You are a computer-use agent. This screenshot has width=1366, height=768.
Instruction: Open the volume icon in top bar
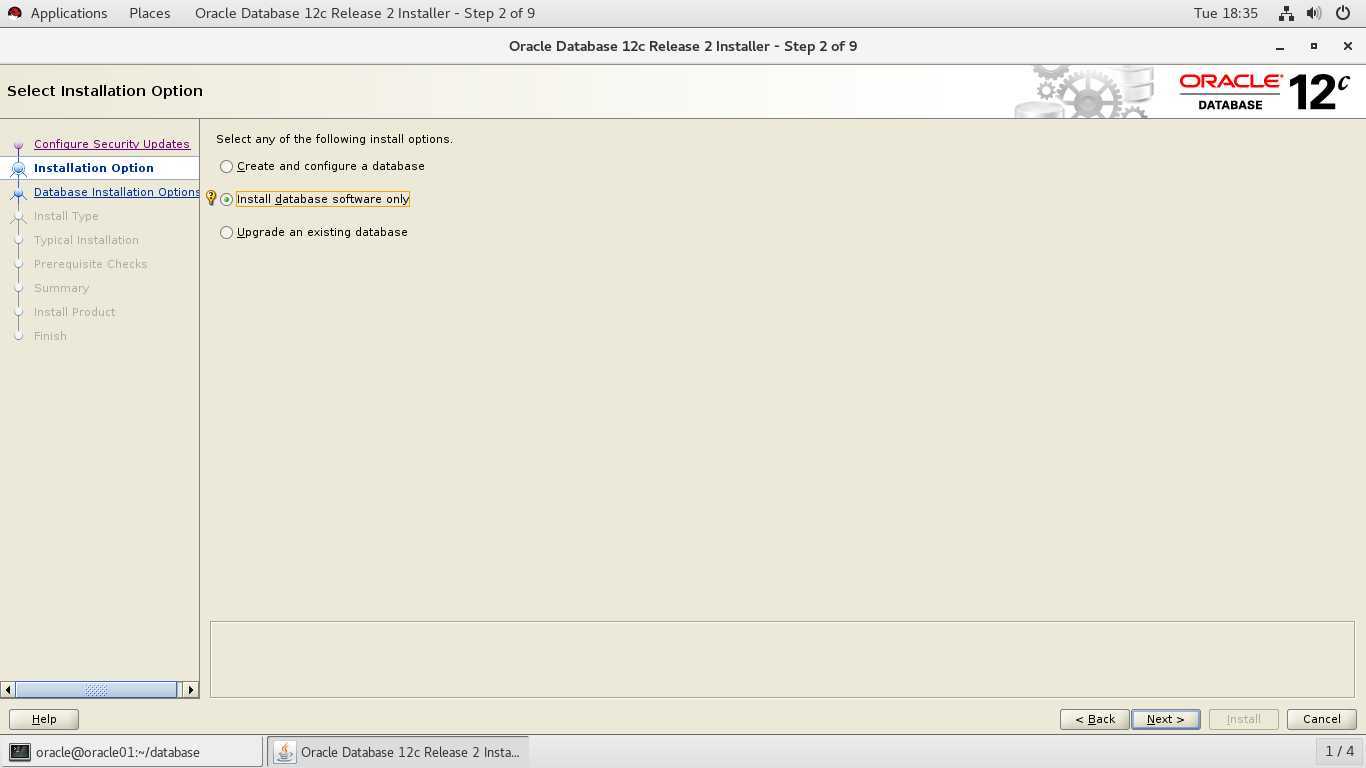[1314, 13]
